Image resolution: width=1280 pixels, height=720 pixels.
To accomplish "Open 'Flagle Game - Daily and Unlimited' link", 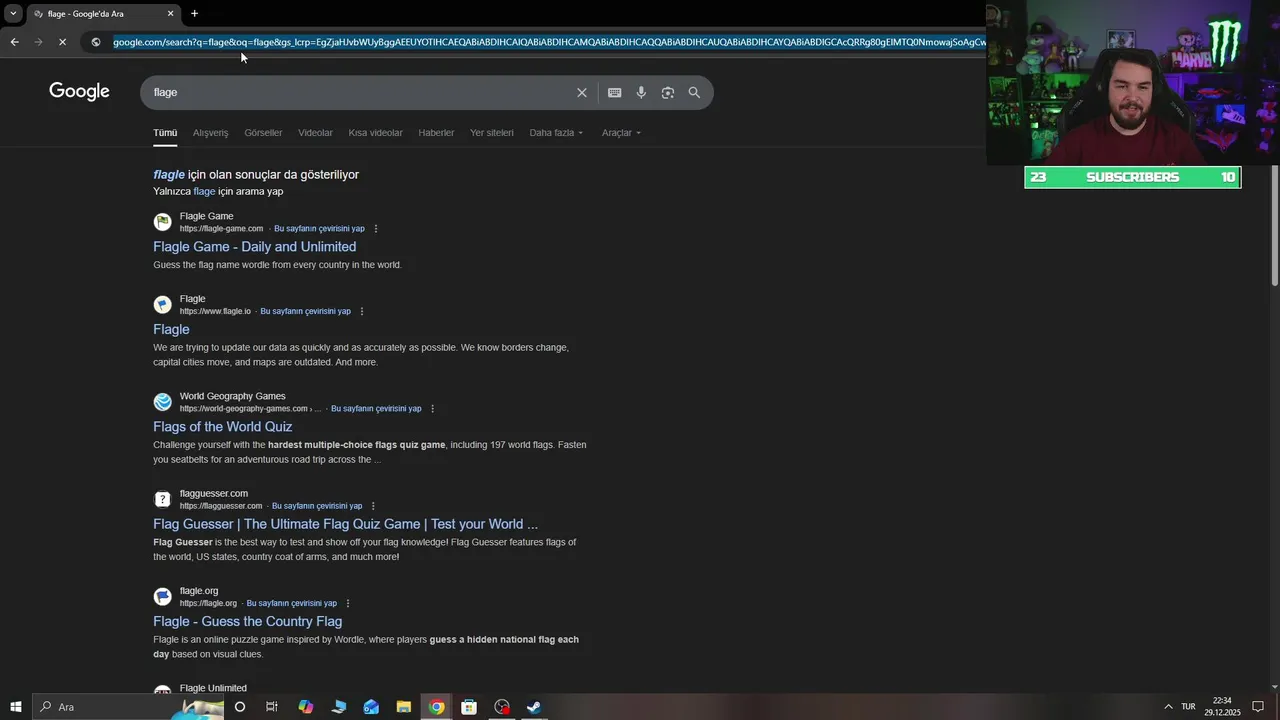I will point(254,246).
